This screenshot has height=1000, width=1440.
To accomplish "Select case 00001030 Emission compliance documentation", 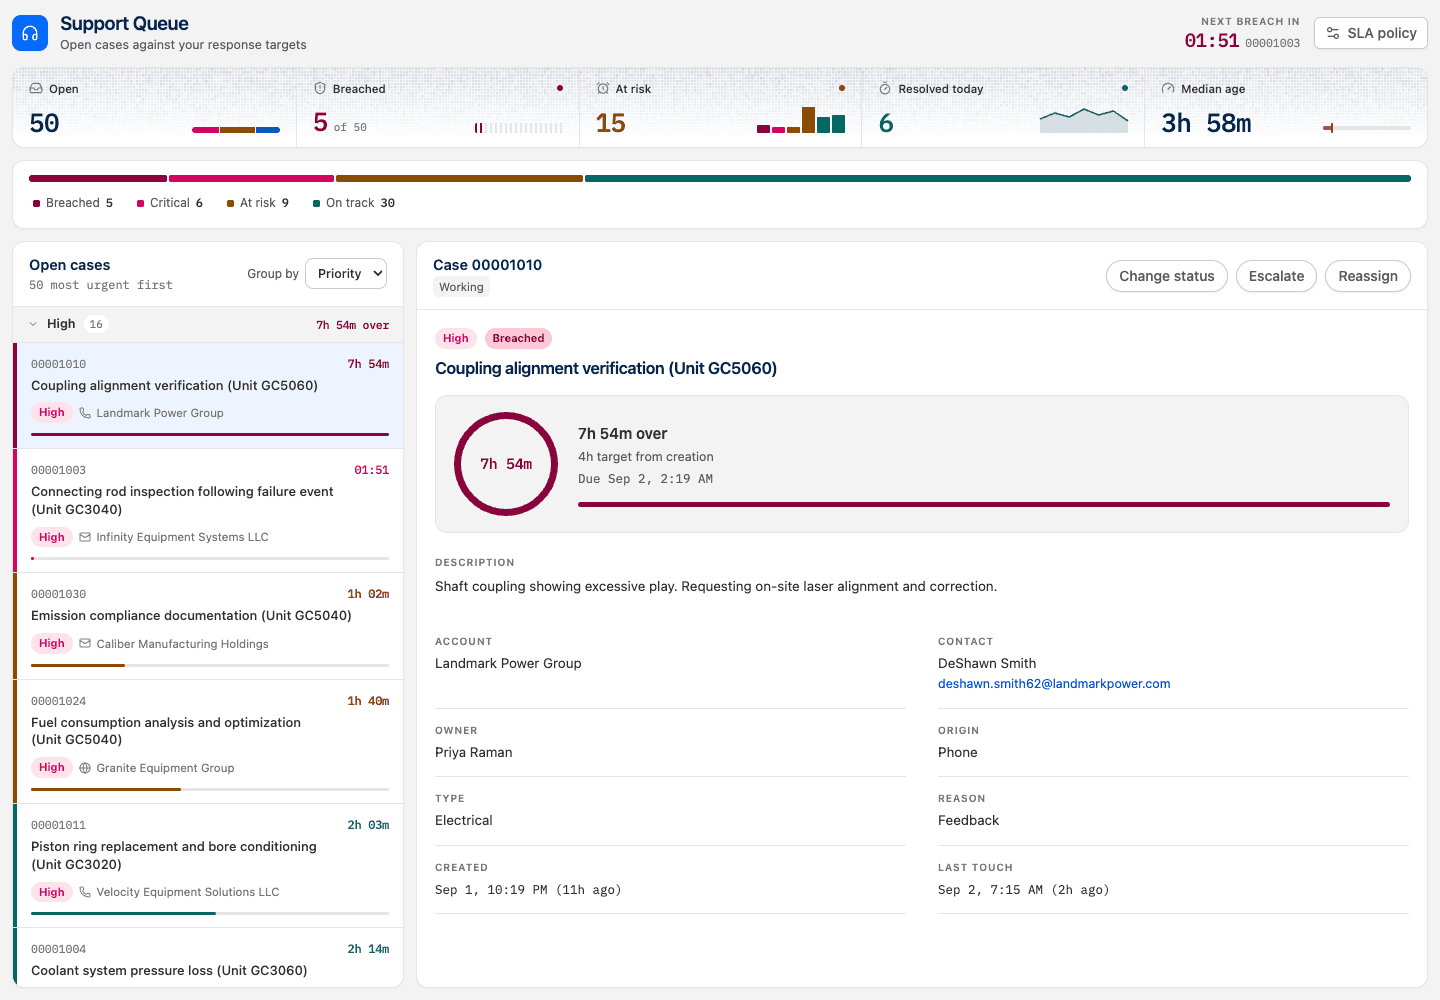I will (x=208, y=626).
